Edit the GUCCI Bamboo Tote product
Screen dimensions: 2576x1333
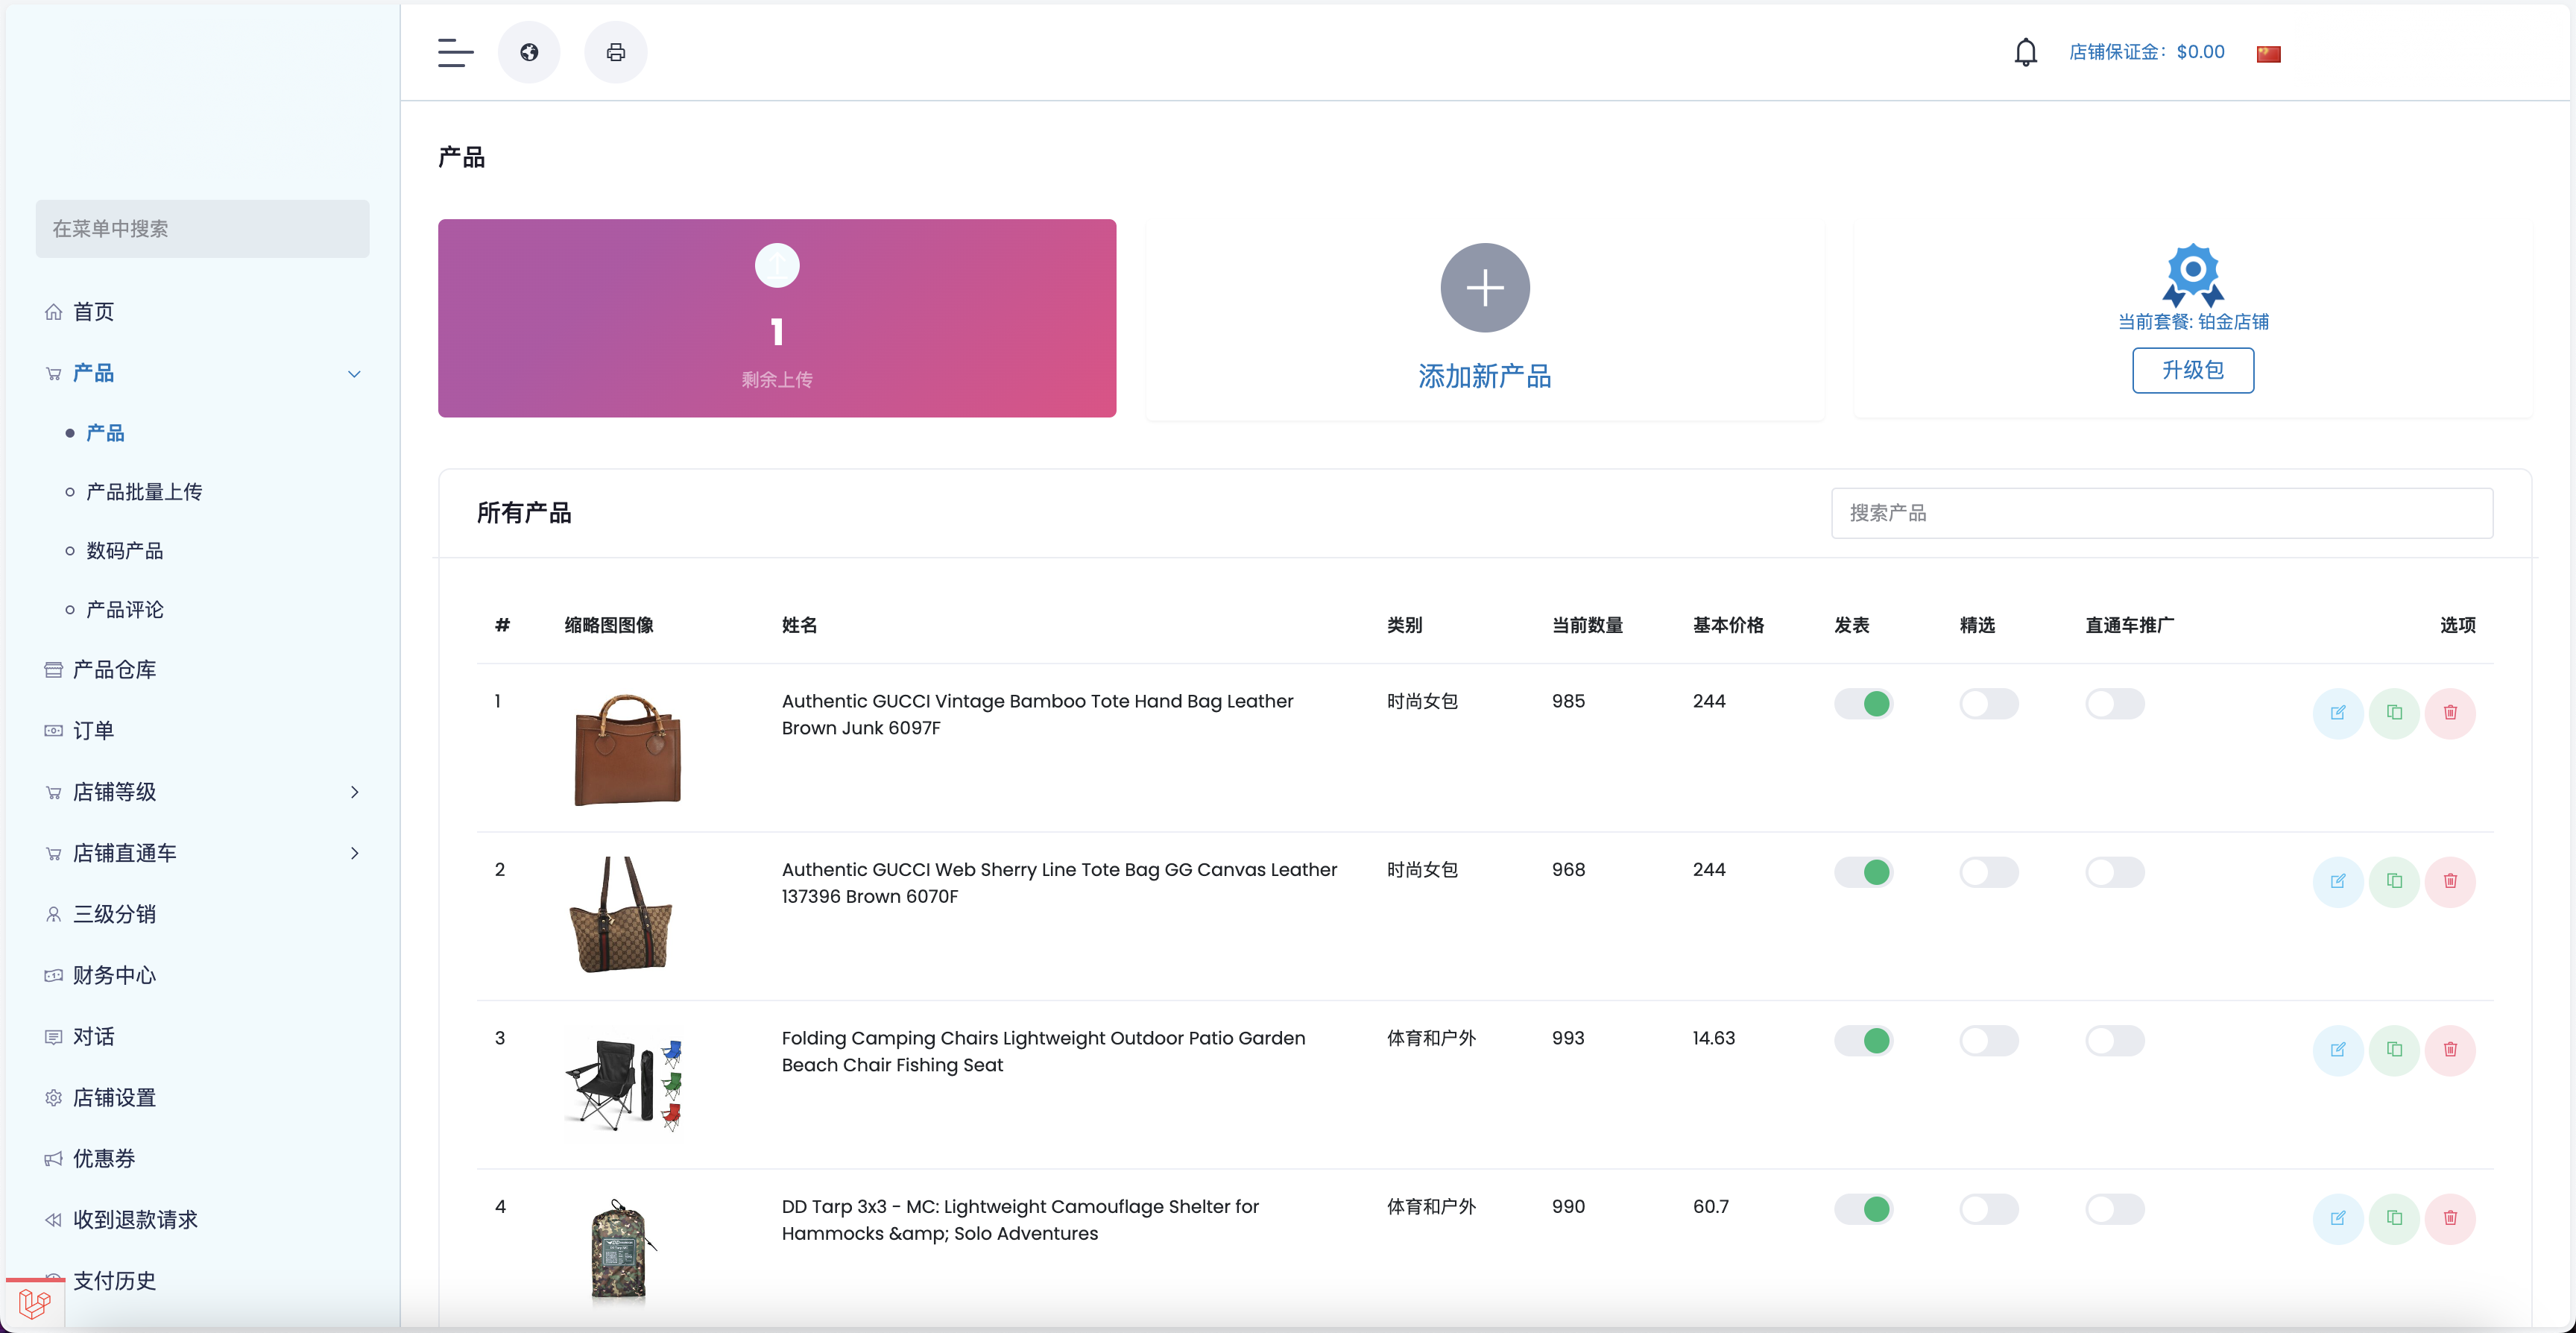[x=2337, y=713]
